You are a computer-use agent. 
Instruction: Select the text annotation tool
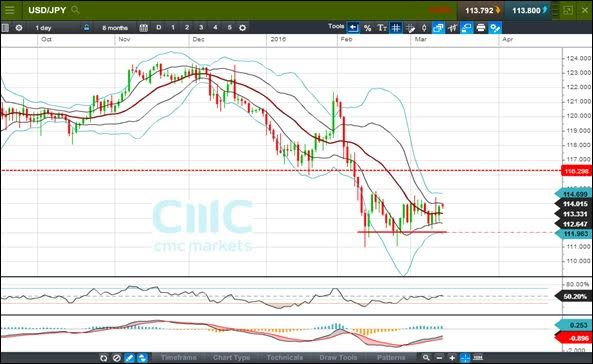click(382, 28)
